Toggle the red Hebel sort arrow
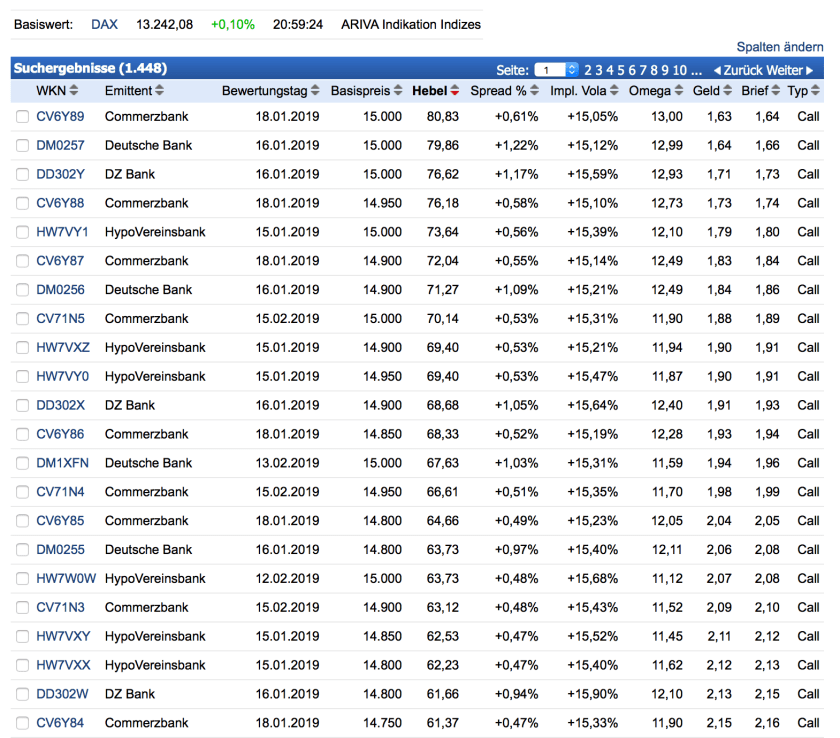The height and width of the screenshot is (738, 840). pos(455,91)
